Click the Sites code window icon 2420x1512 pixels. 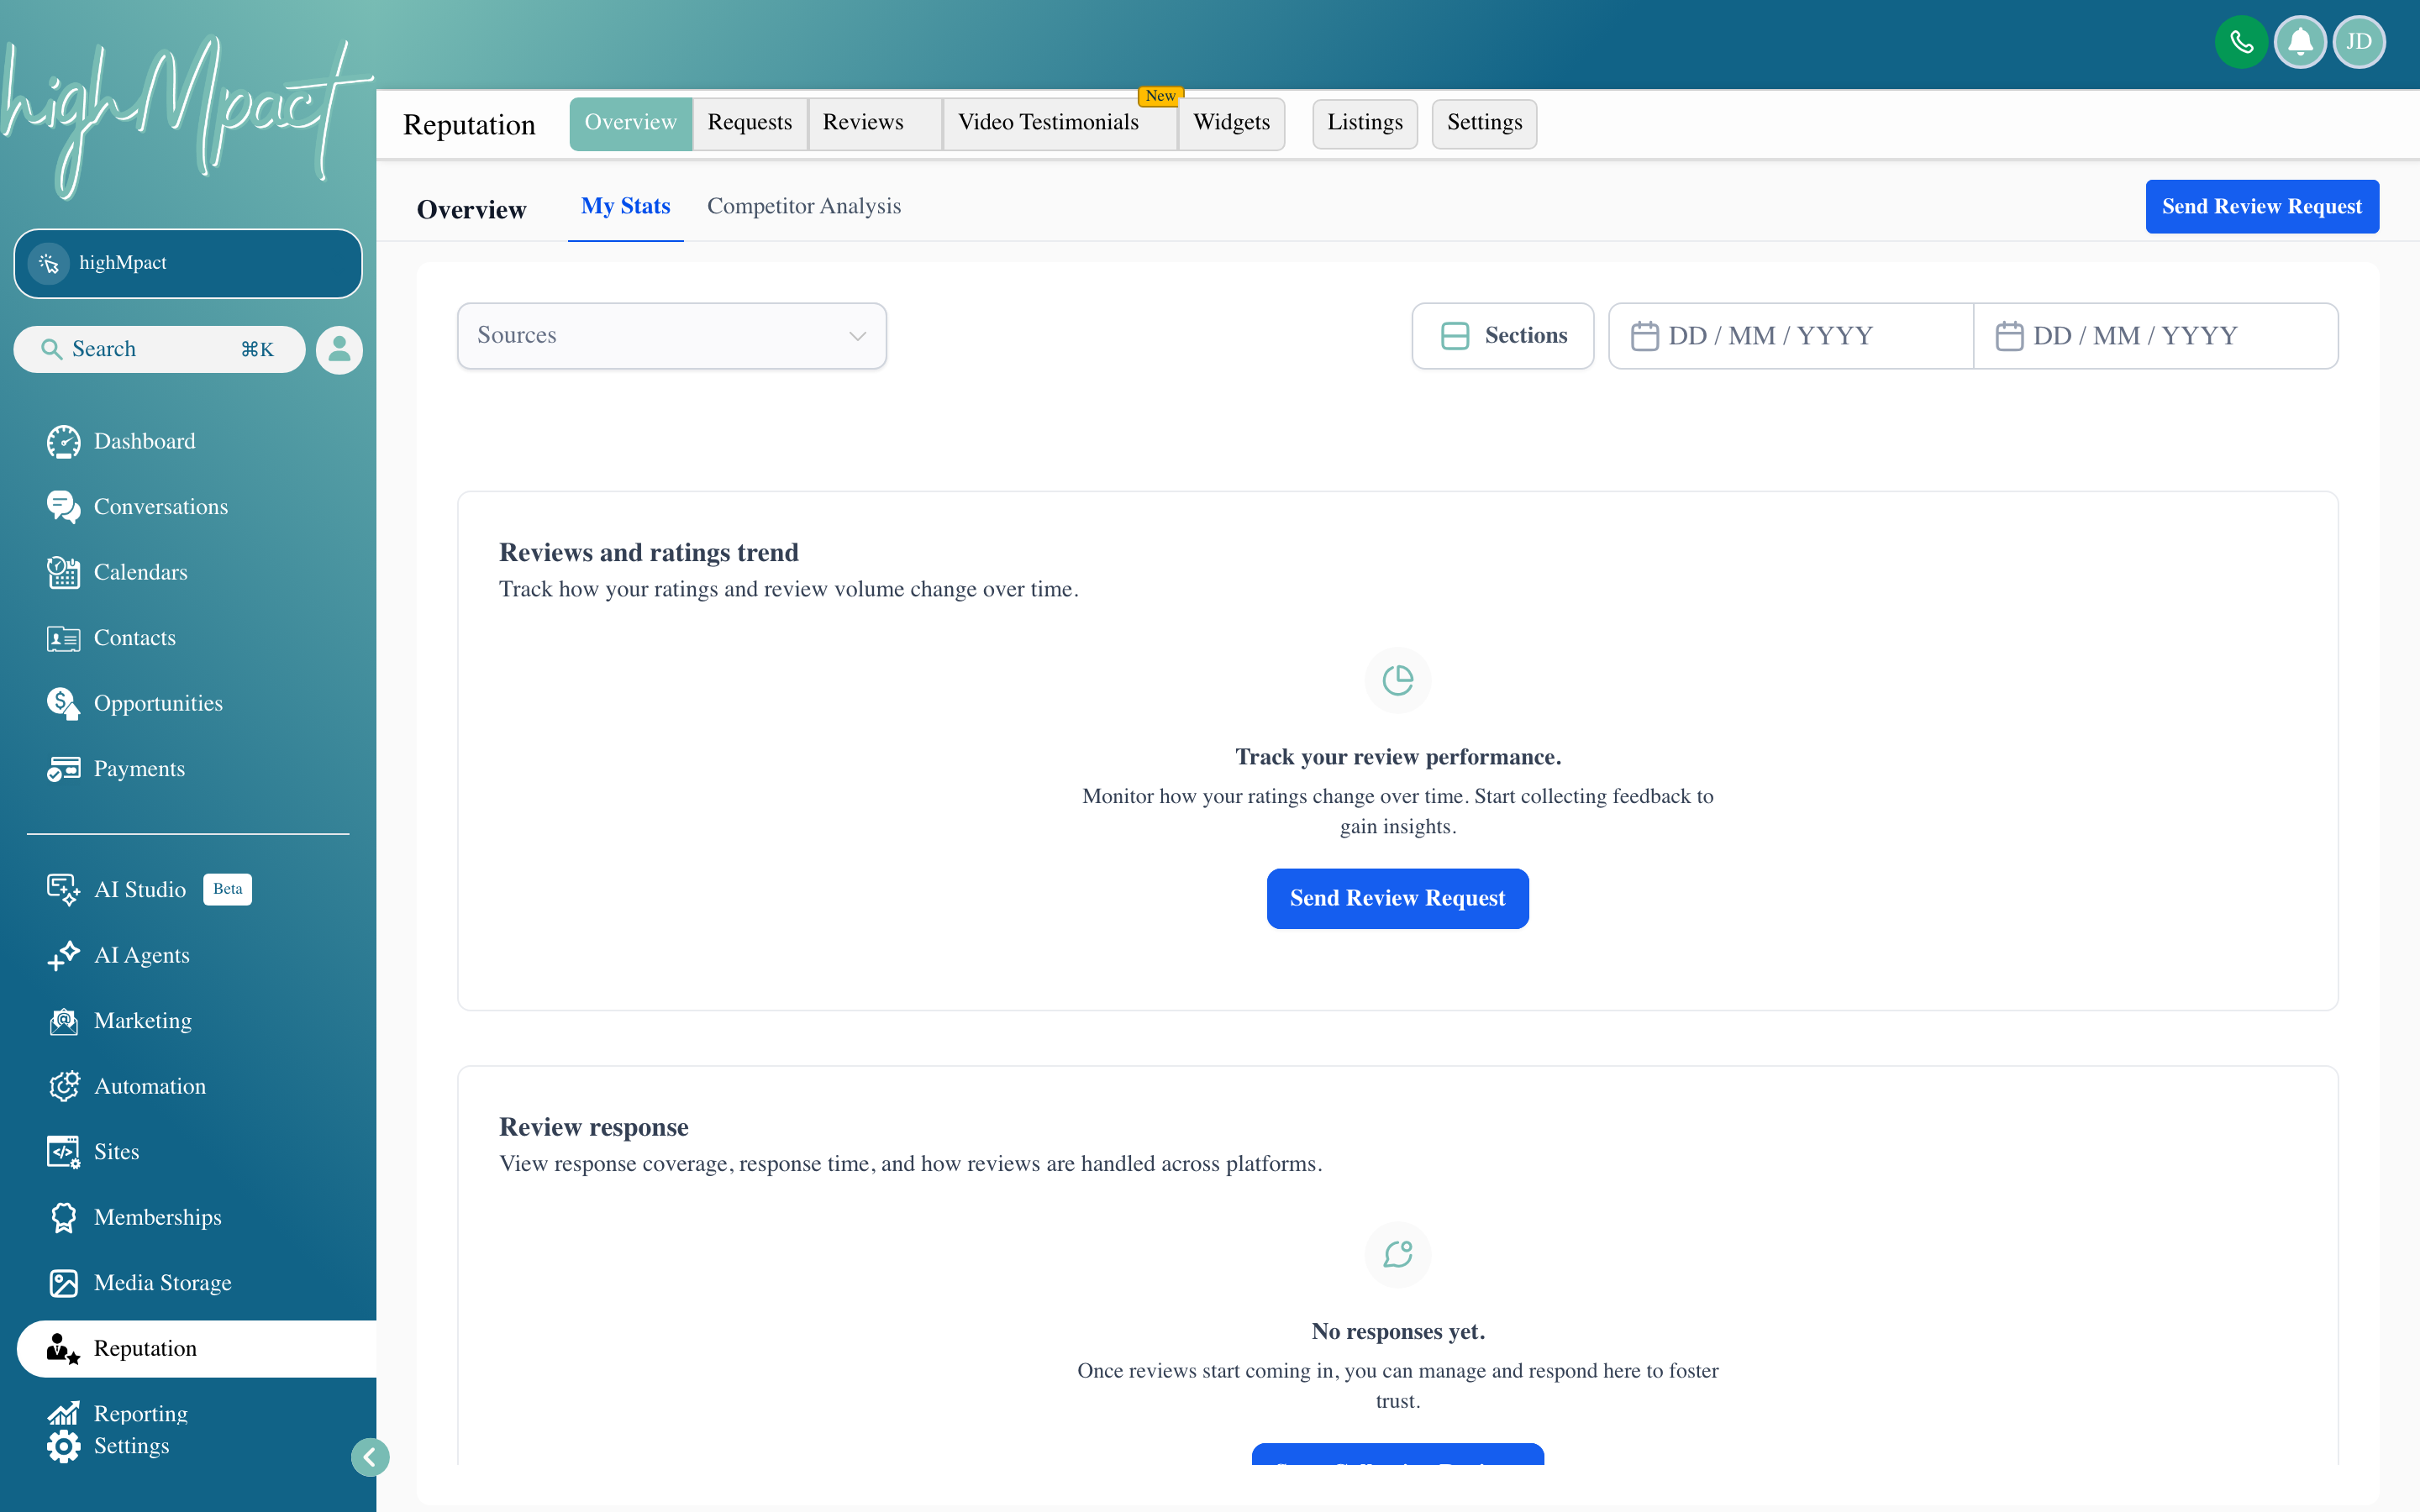(63, 1152)
